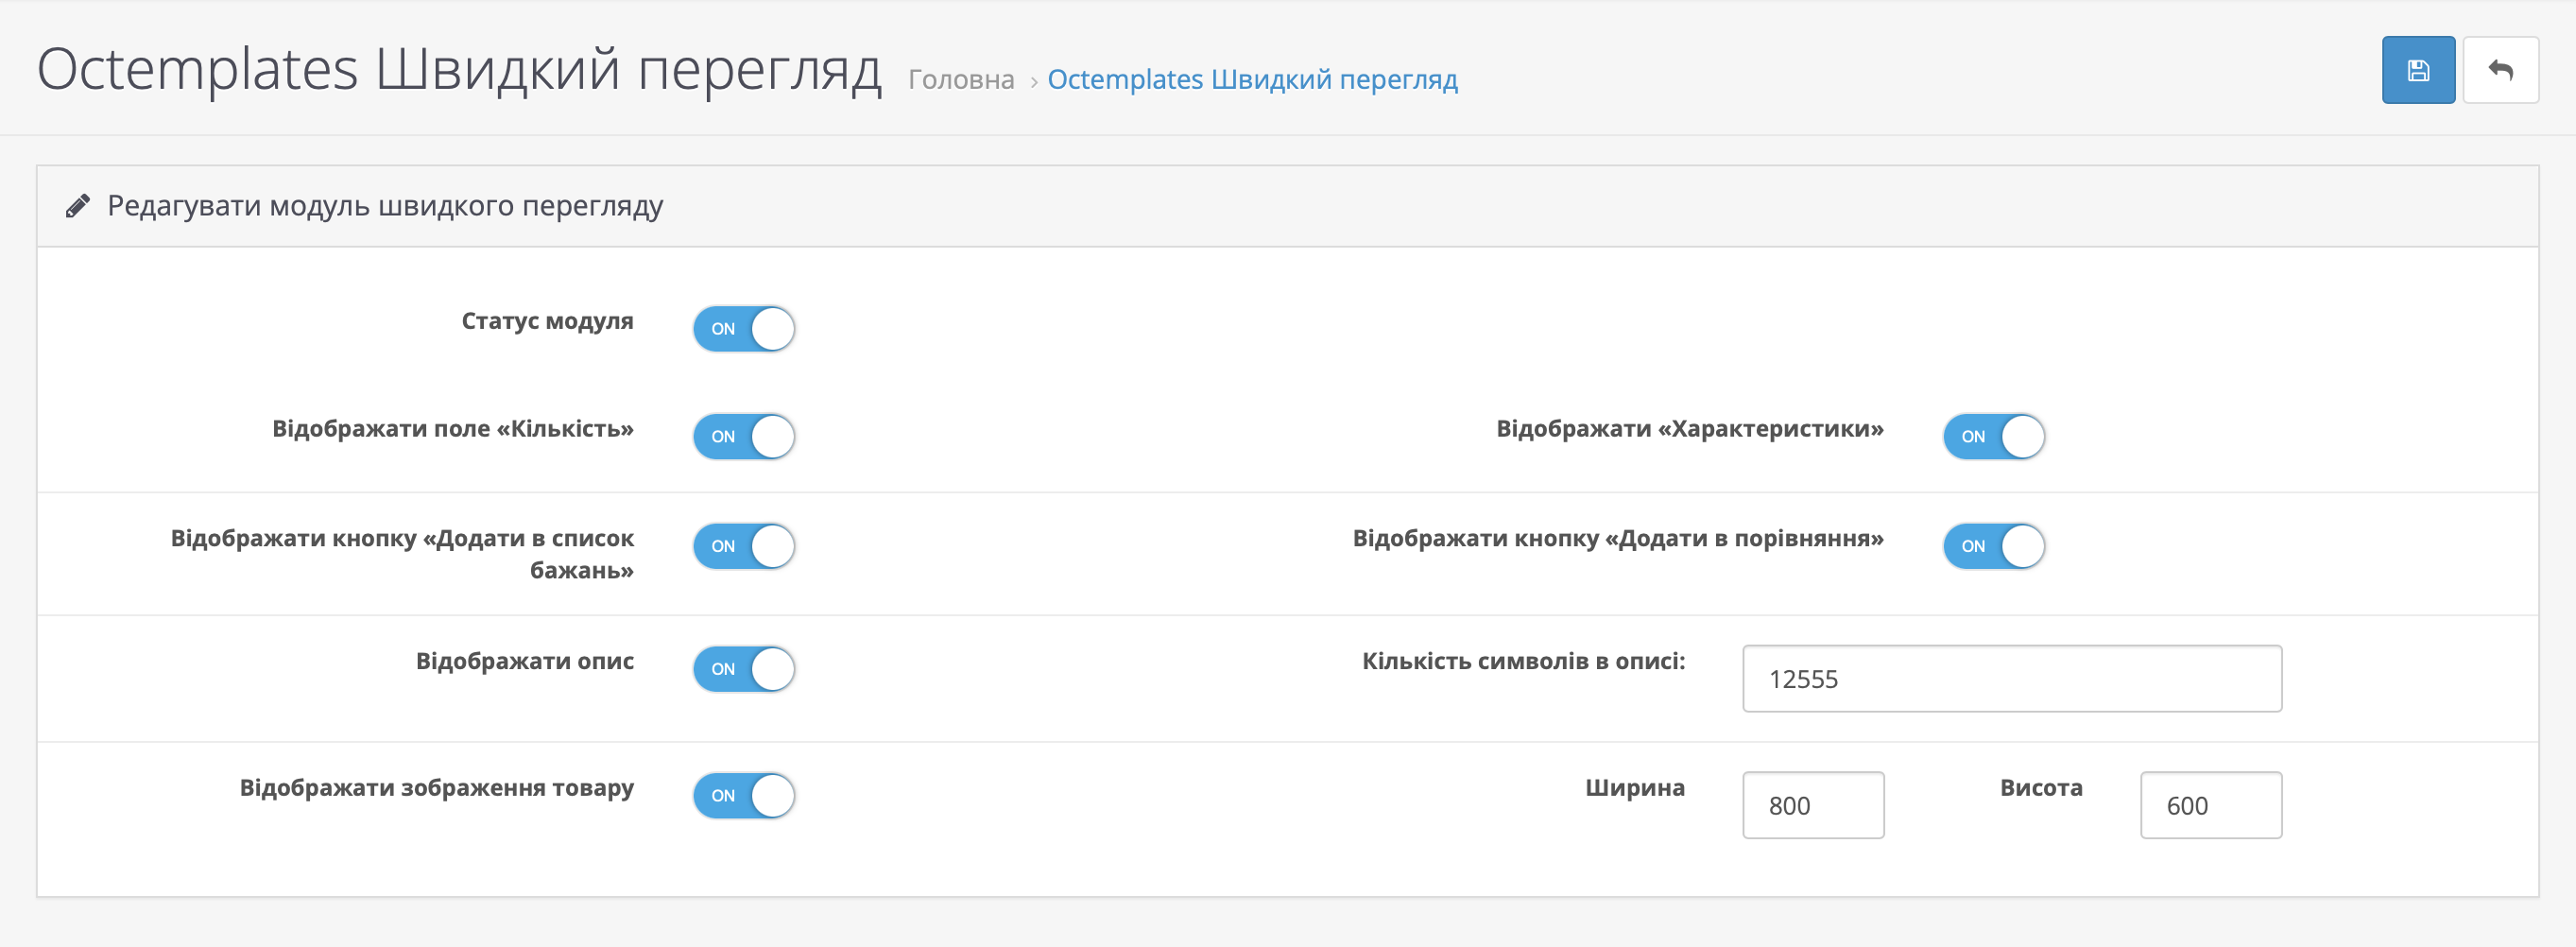Click the «Відображати опис» label text
The image size is (2576, 947).
(x=524, y=661)
